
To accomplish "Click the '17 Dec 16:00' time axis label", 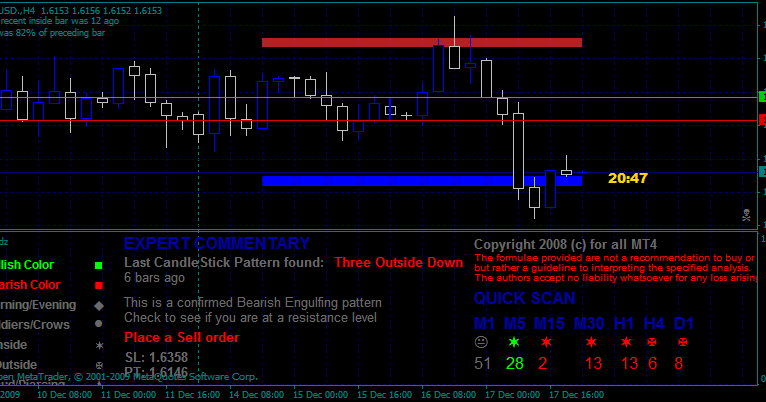I will point(576,395).
